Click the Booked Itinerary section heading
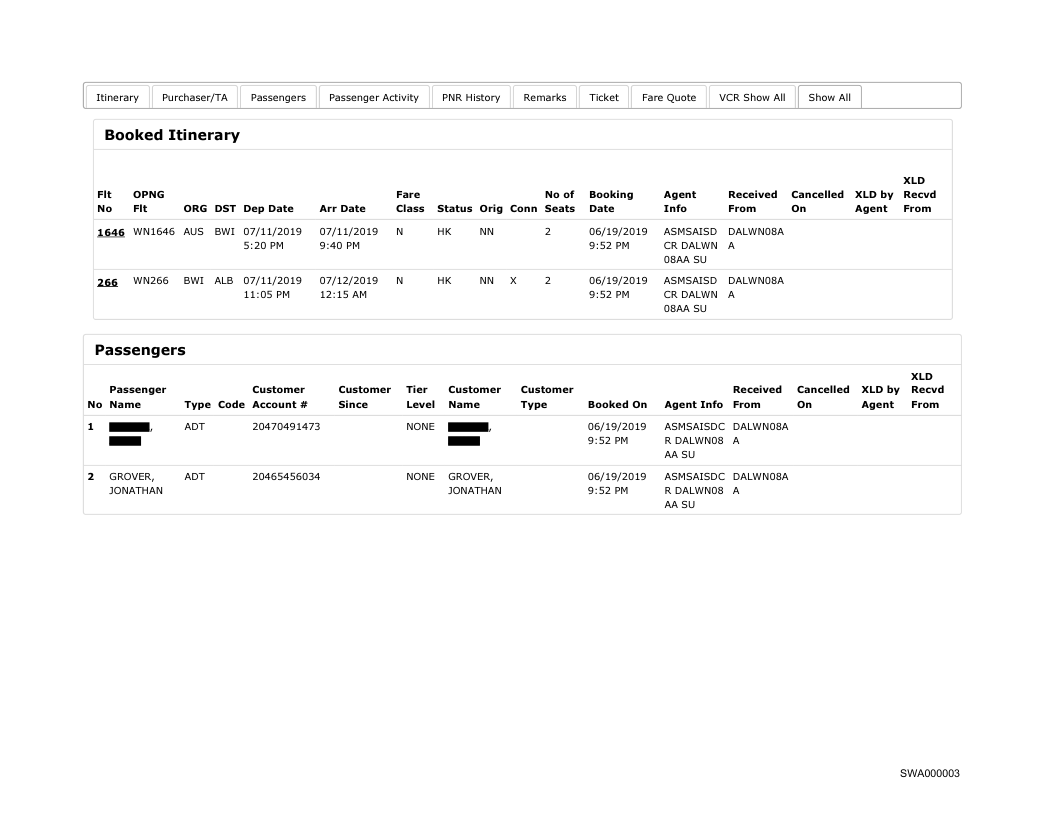1056x816 pixels. pos(171,135)
